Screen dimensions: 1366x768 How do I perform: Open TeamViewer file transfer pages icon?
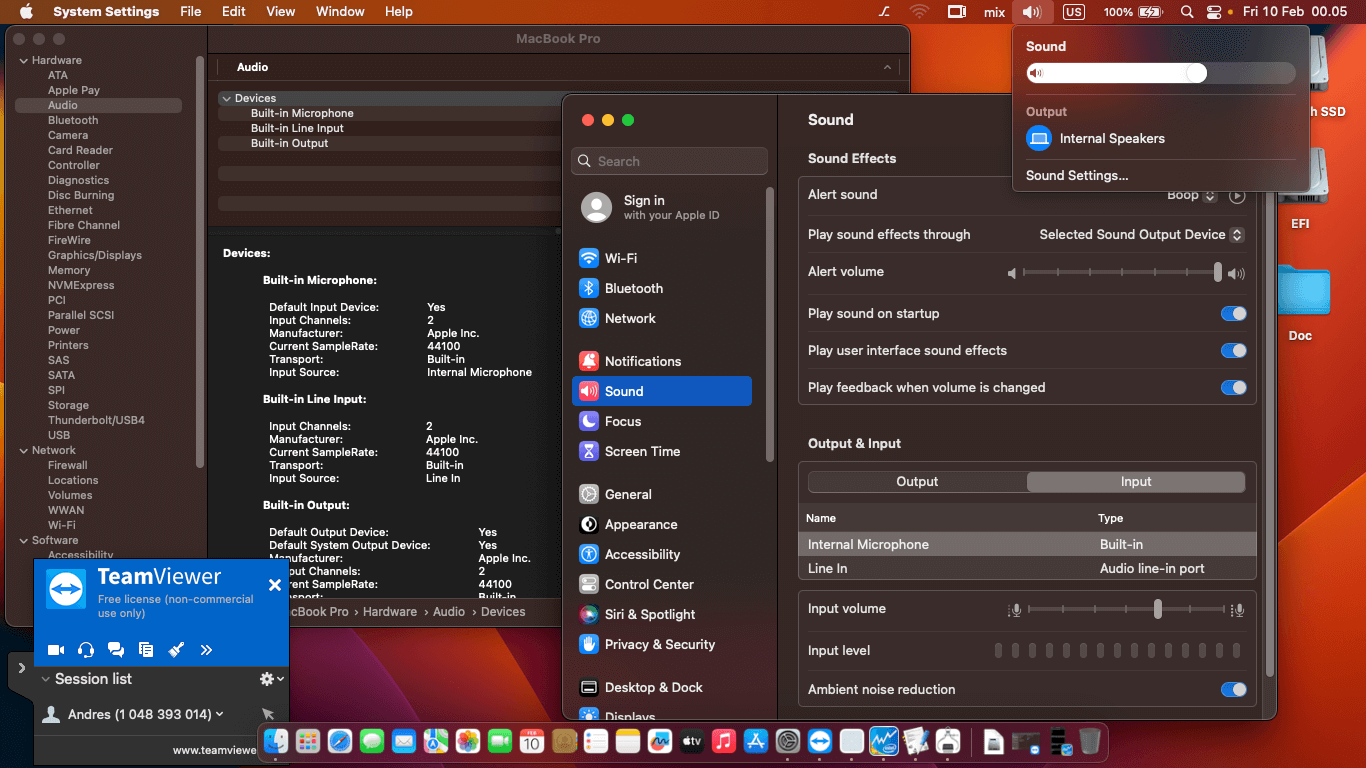(146, 650)
